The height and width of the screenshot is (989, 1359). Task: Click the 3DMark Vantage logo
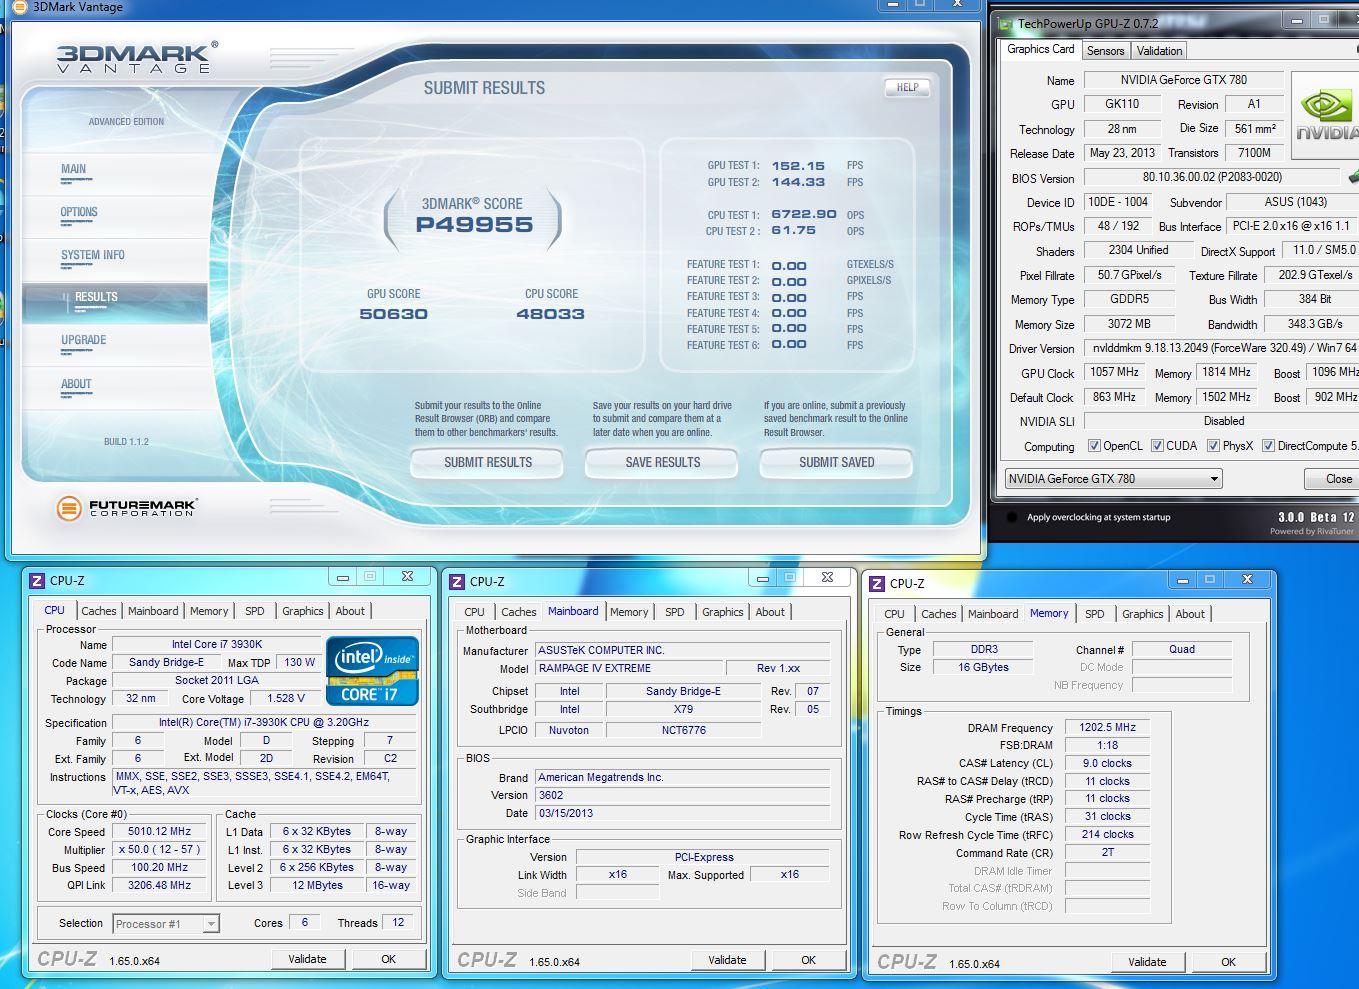point(136,57)
